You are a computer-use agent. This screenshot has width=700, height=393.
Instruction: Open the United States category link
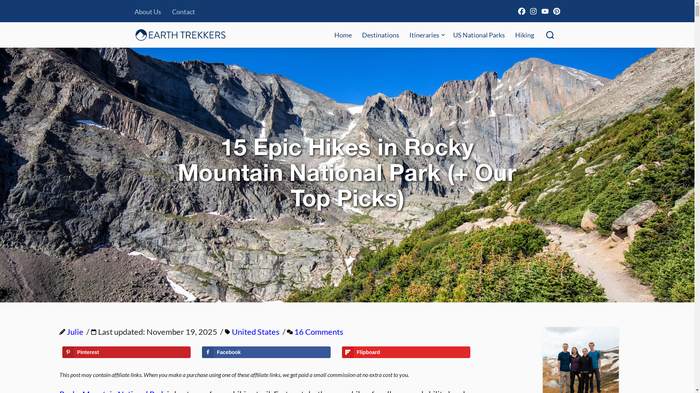coord(255,332)
